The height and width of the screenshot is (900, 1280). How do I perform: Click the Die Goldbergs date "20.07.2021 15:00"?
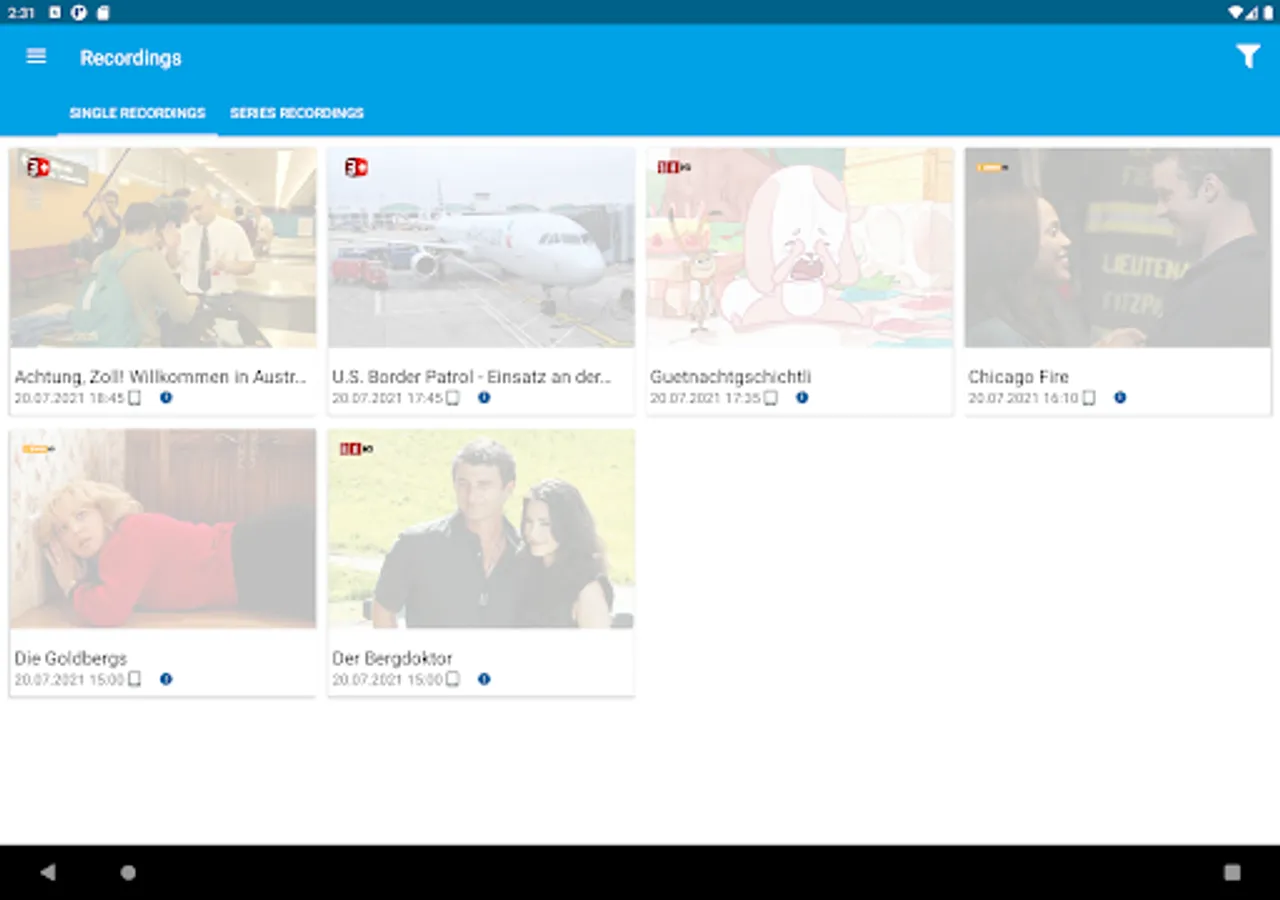70,680
